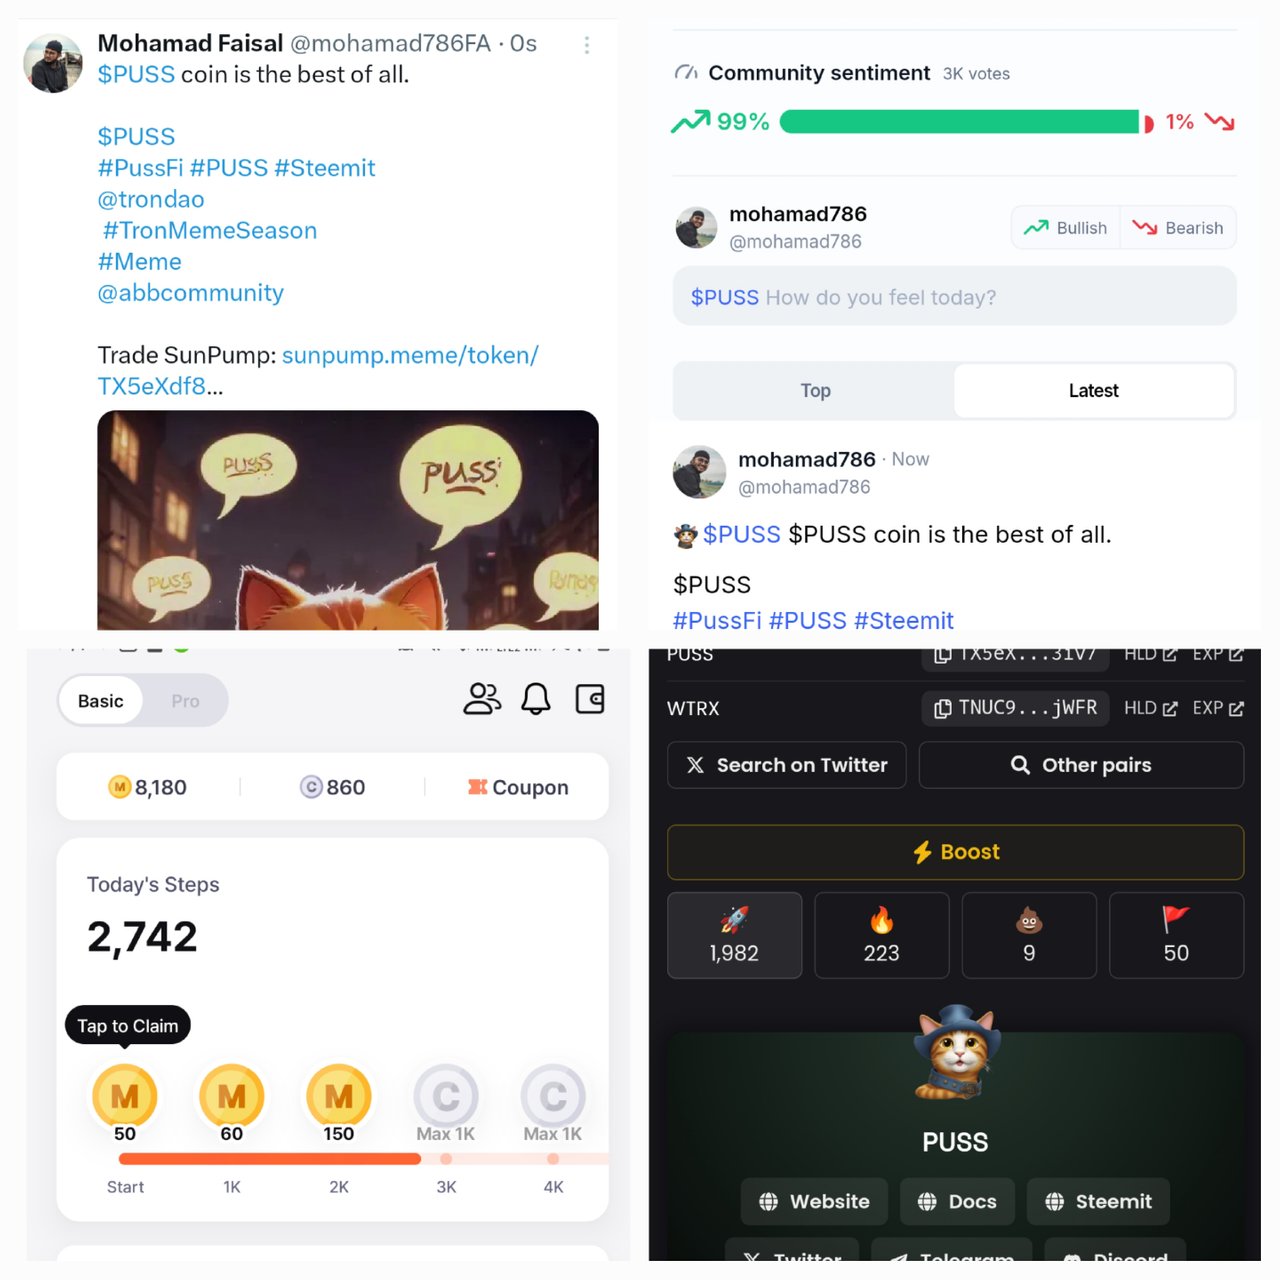Click the Boost button

coord(956,852)
